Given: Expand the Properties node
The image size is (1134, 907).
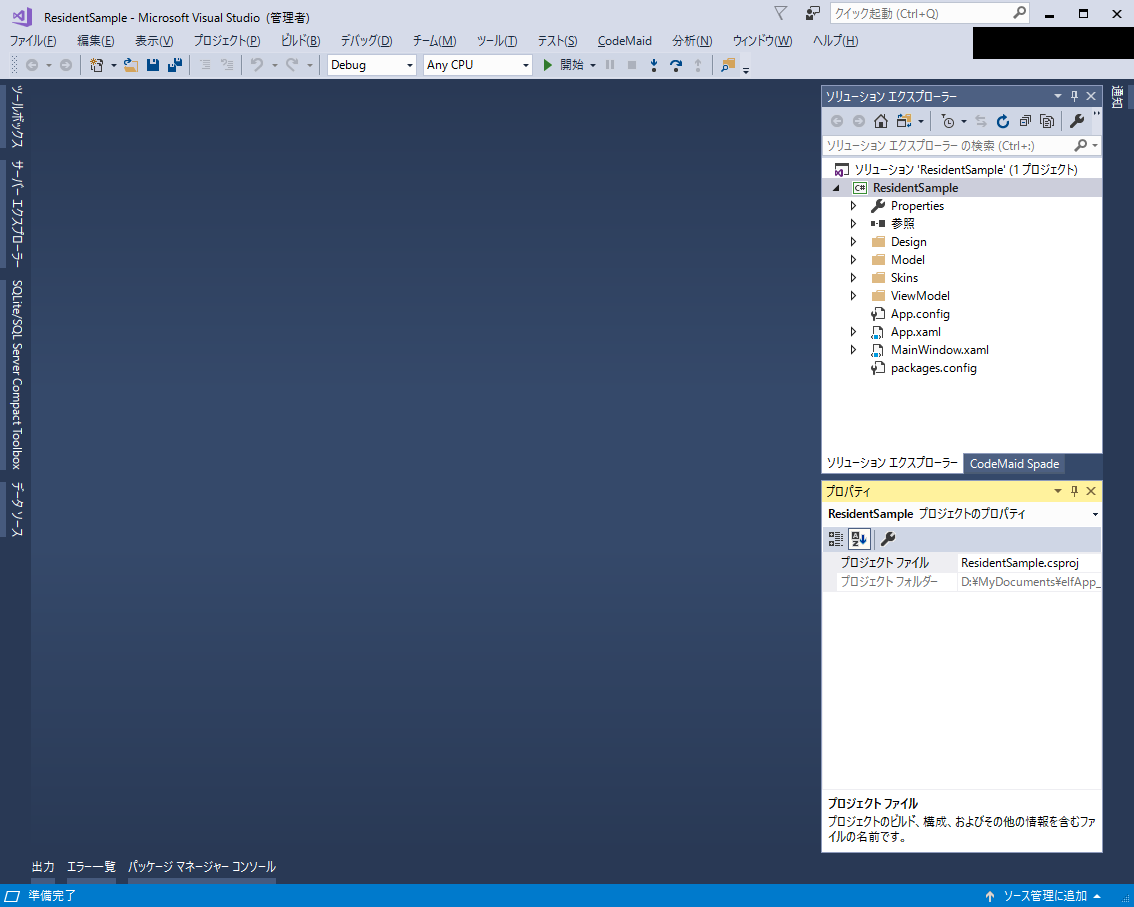Looking at the screenshot, I should pyautogui.click(x=853, y=206).
